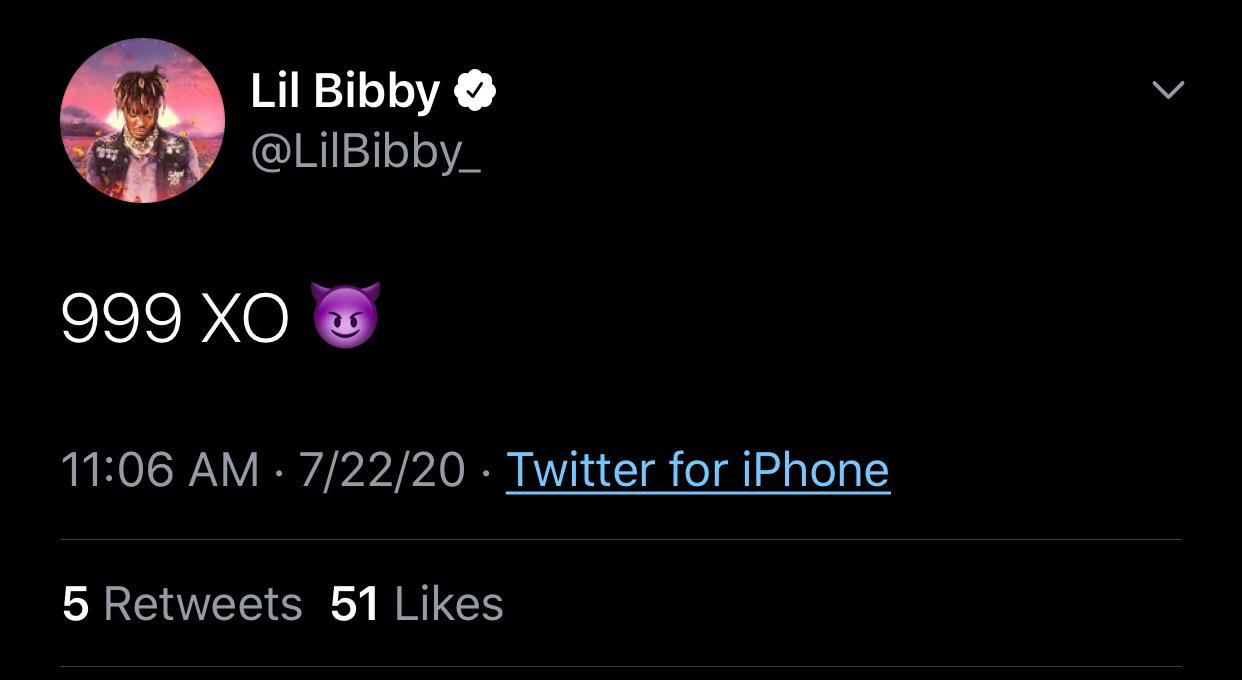The height and width of the screenshot is (680, 1242).
Task: Click "XO" in the tweet body
Action: point(245,320)
